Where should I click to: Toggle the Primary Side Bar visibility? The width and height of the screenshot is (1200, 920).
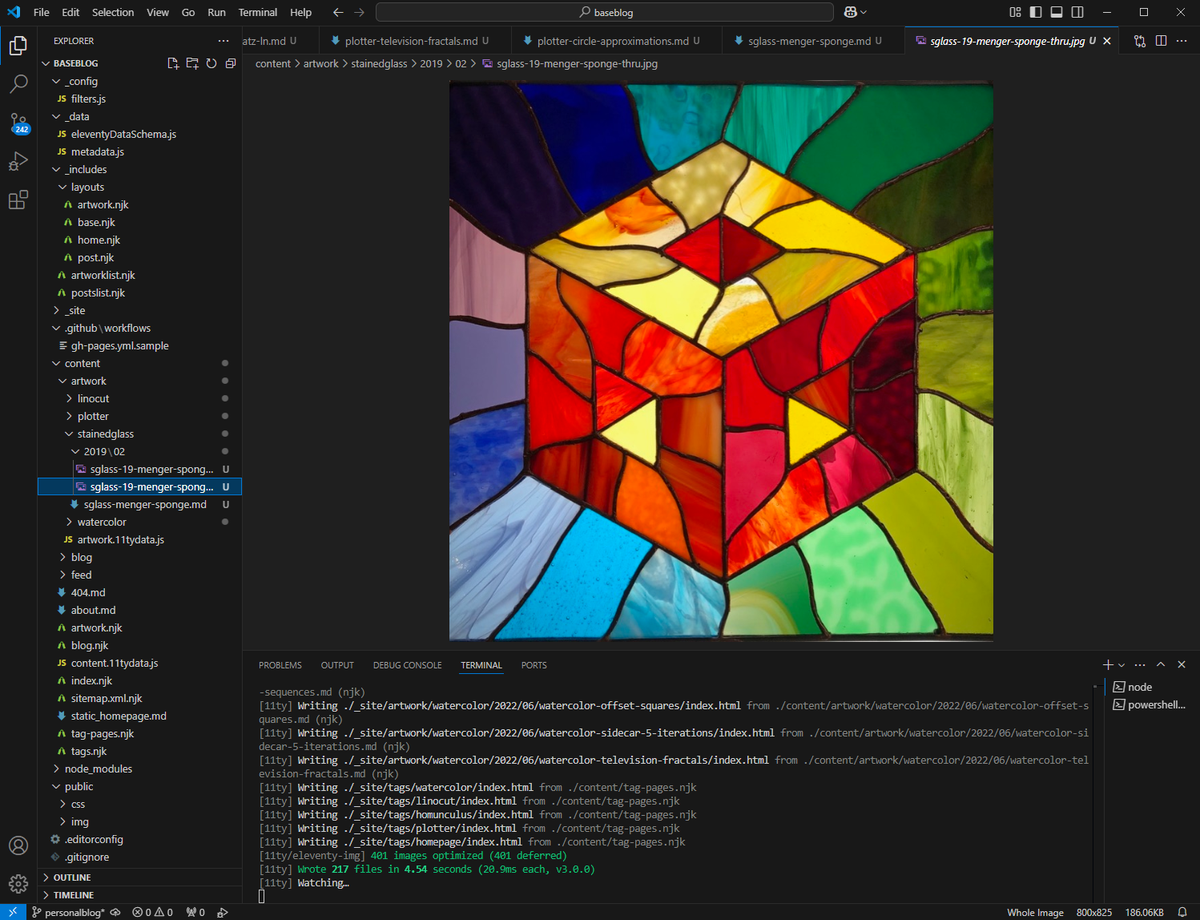coord(1037,11)
